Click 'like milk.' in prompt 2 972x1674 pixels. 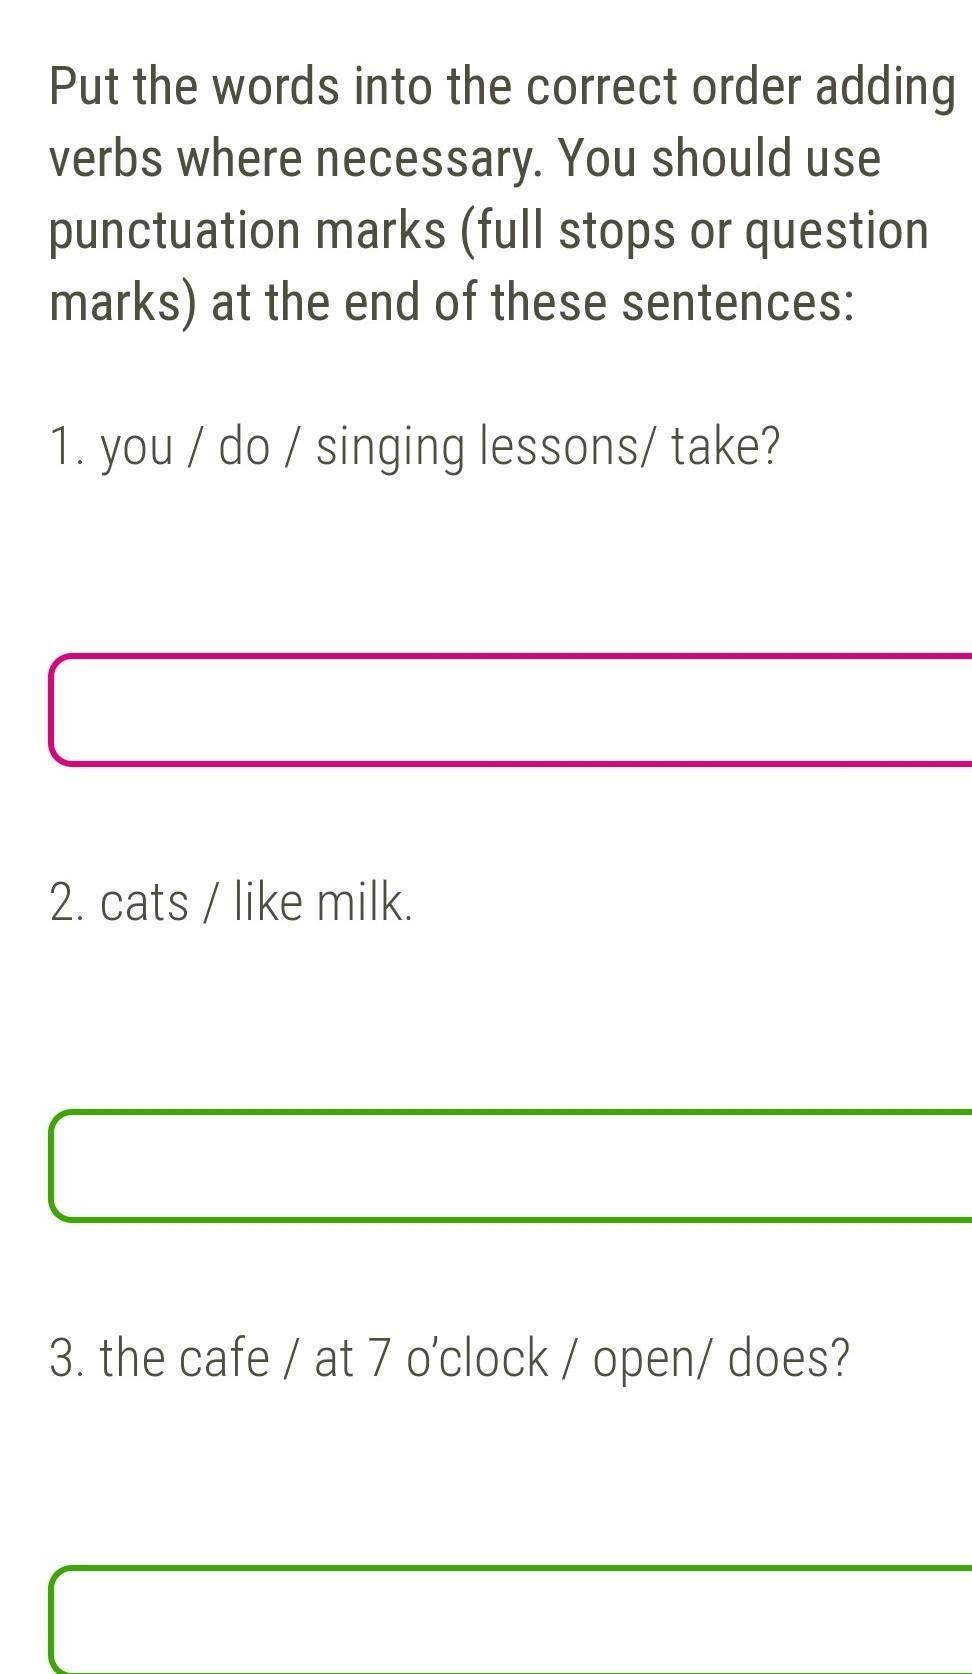[x=323, y=902]
